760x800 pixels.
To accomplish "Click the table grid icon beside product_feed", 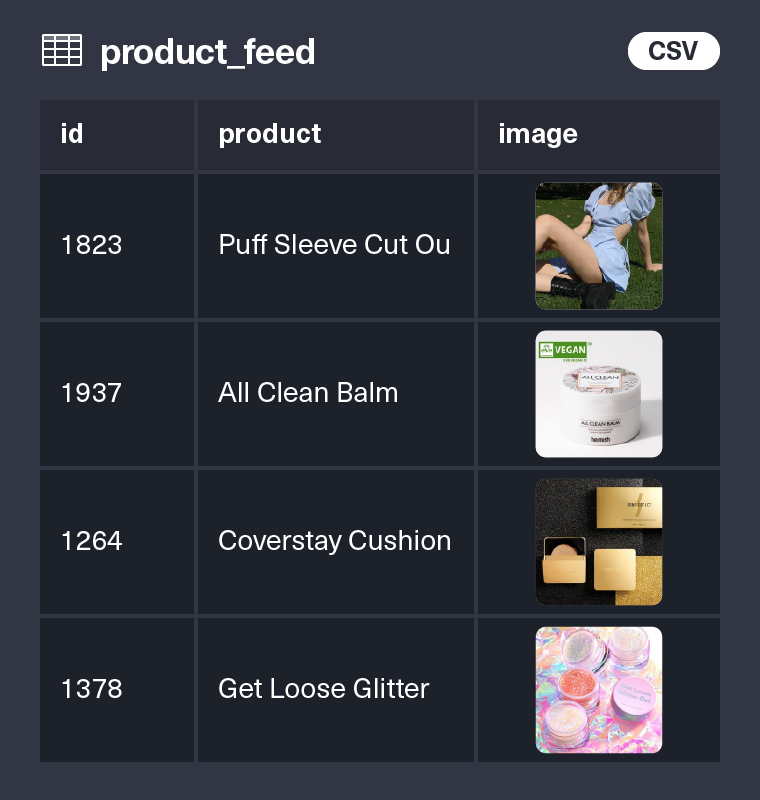I will point(62,51).
